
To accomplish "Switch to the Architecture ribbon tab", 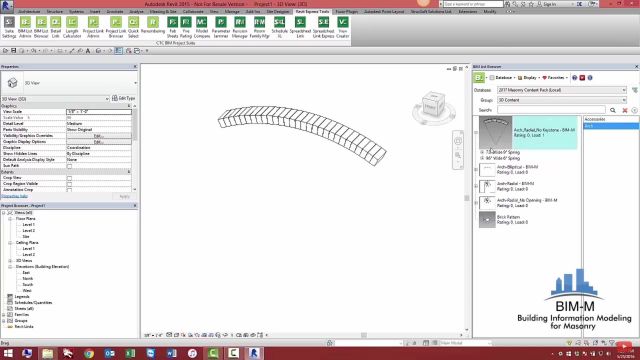I will pos(29,11).
